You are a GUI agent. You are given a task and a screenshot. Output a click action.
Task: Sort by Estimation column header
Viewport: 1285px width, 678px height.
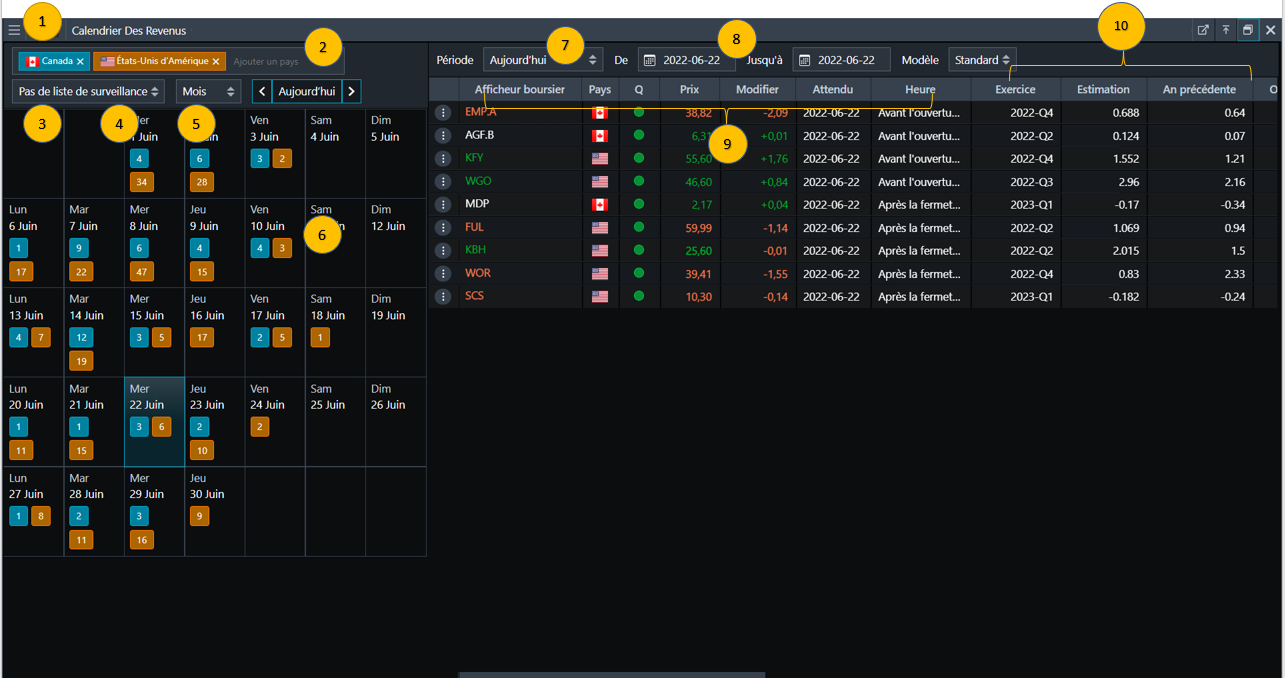1103,90
